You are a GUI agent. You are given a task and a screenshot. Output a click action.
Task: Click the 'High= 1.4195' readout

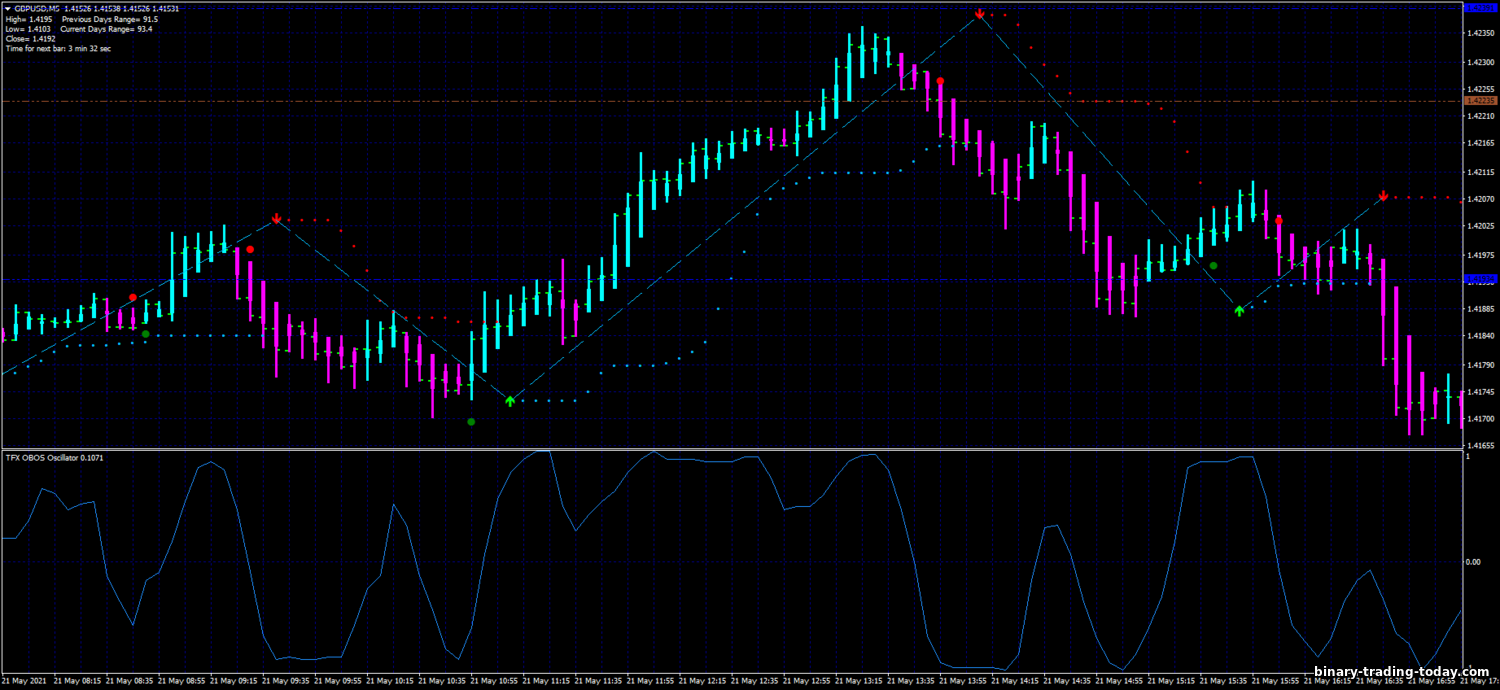click(x=28, y=19)
